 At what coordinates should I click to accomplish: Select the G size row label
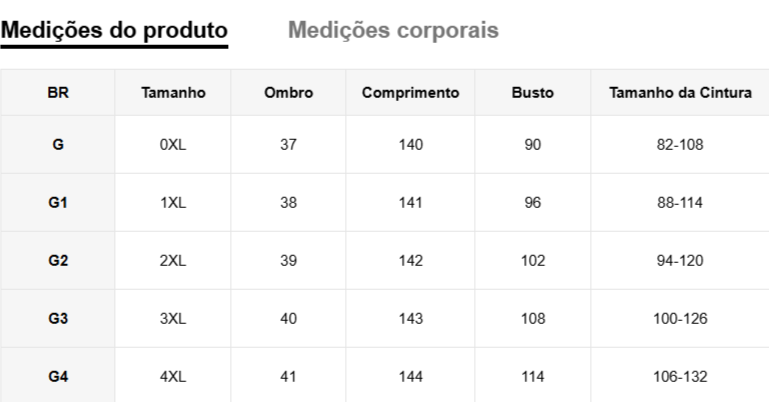(58, 145)
